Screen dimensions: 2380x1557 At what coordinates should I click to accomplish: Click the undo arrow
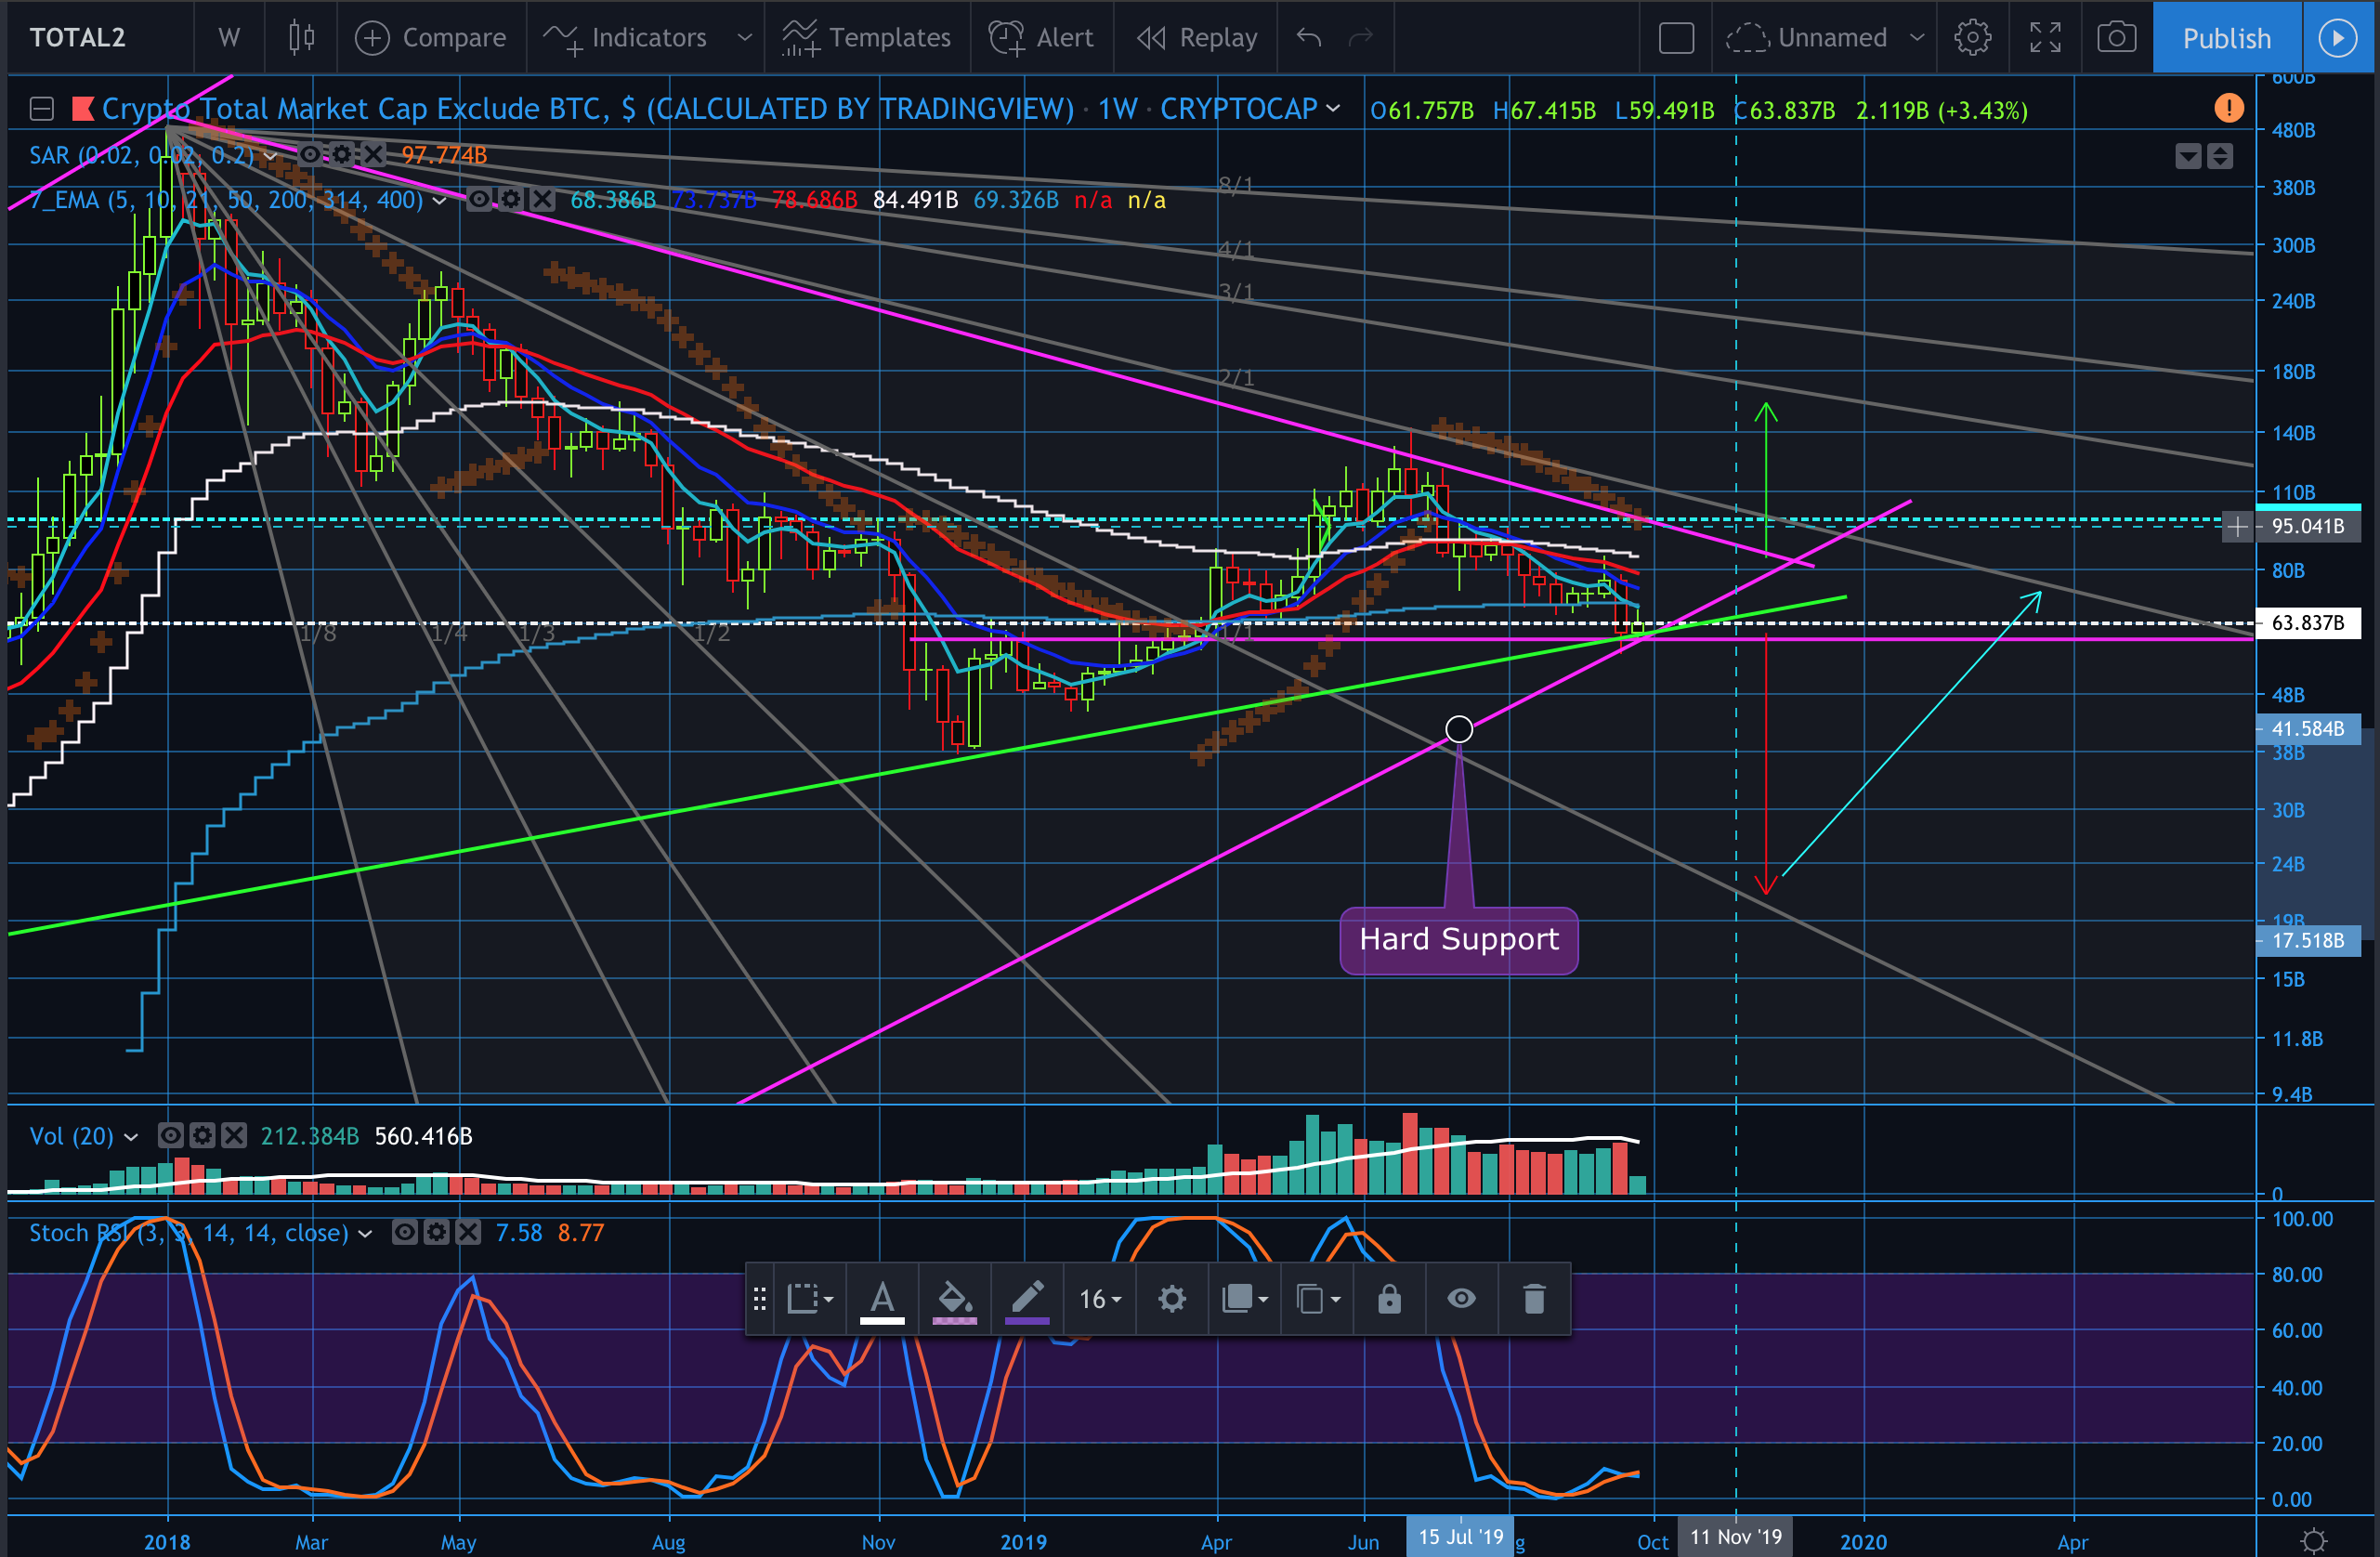1309,38
